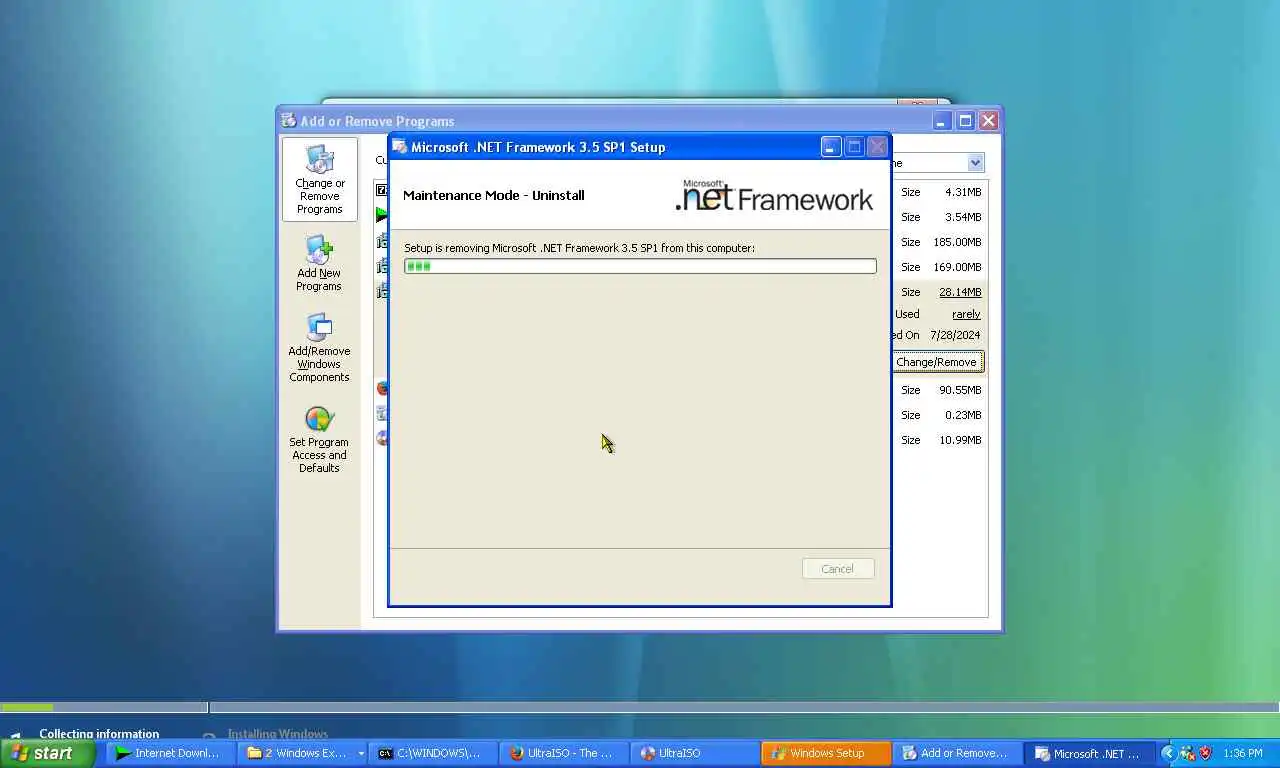Close the Add or Remove Programs window
1280x768 pixels.
[x=988, y=121]
